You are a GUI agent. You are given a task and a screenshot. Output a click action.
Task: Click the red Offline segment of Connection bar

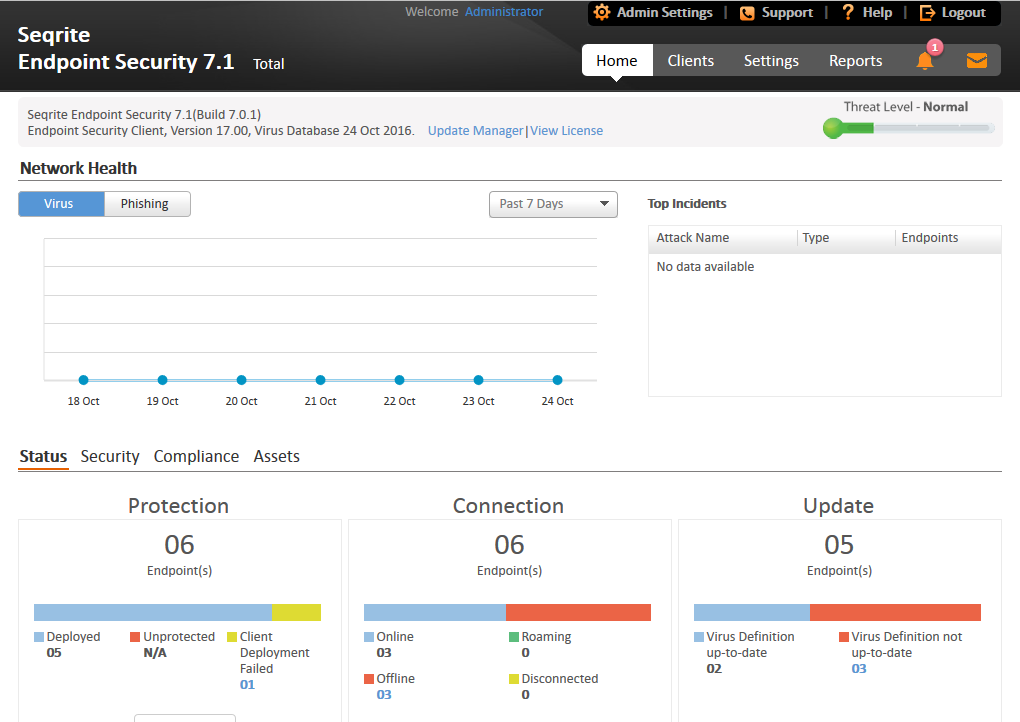pyautogui.click(x=578, y=612)
